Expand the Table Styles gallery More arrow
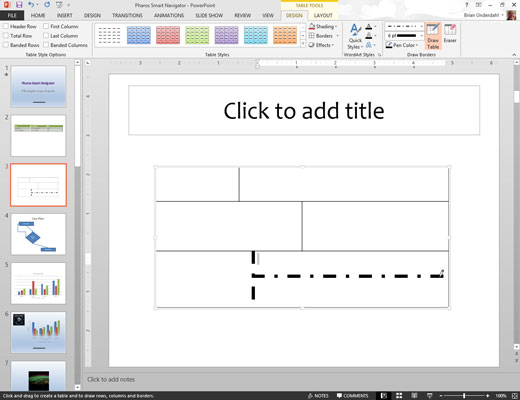Screen dimensions: 520x400 (x=303, y=44)
